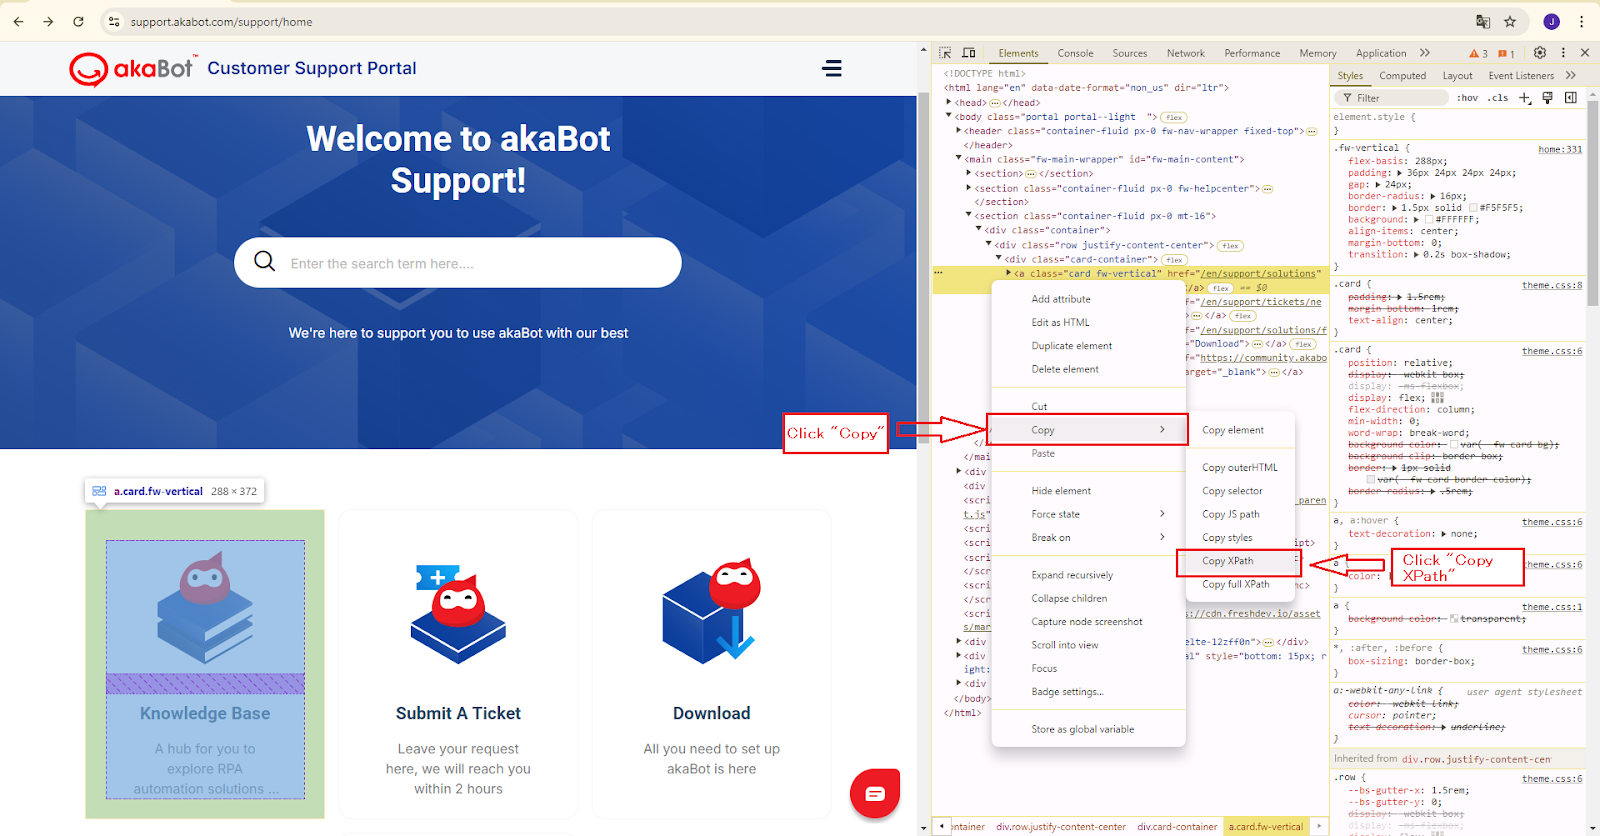Screen dimensions: 1600x836
Task: Click transparent background-color swatch
Action: tap(1453, 619)
